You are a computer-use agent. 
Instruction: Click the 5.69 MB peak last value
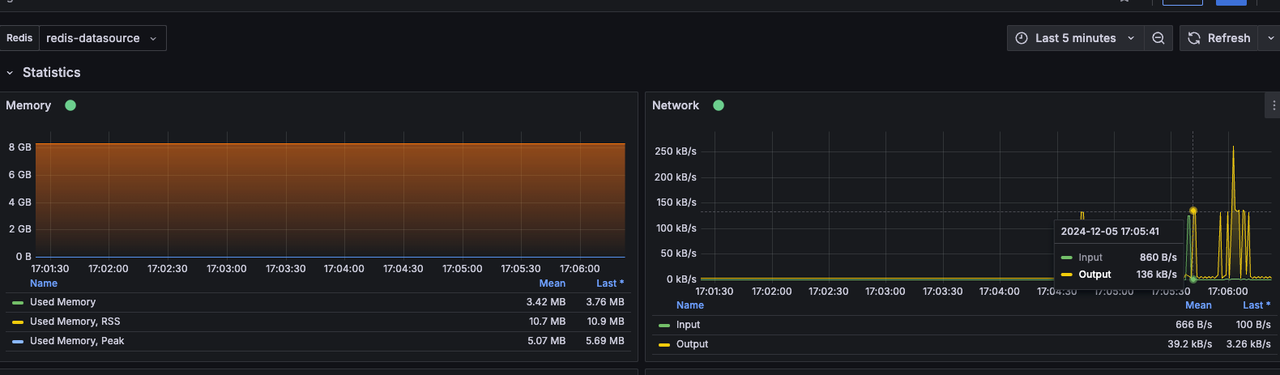tap(604, 341)
